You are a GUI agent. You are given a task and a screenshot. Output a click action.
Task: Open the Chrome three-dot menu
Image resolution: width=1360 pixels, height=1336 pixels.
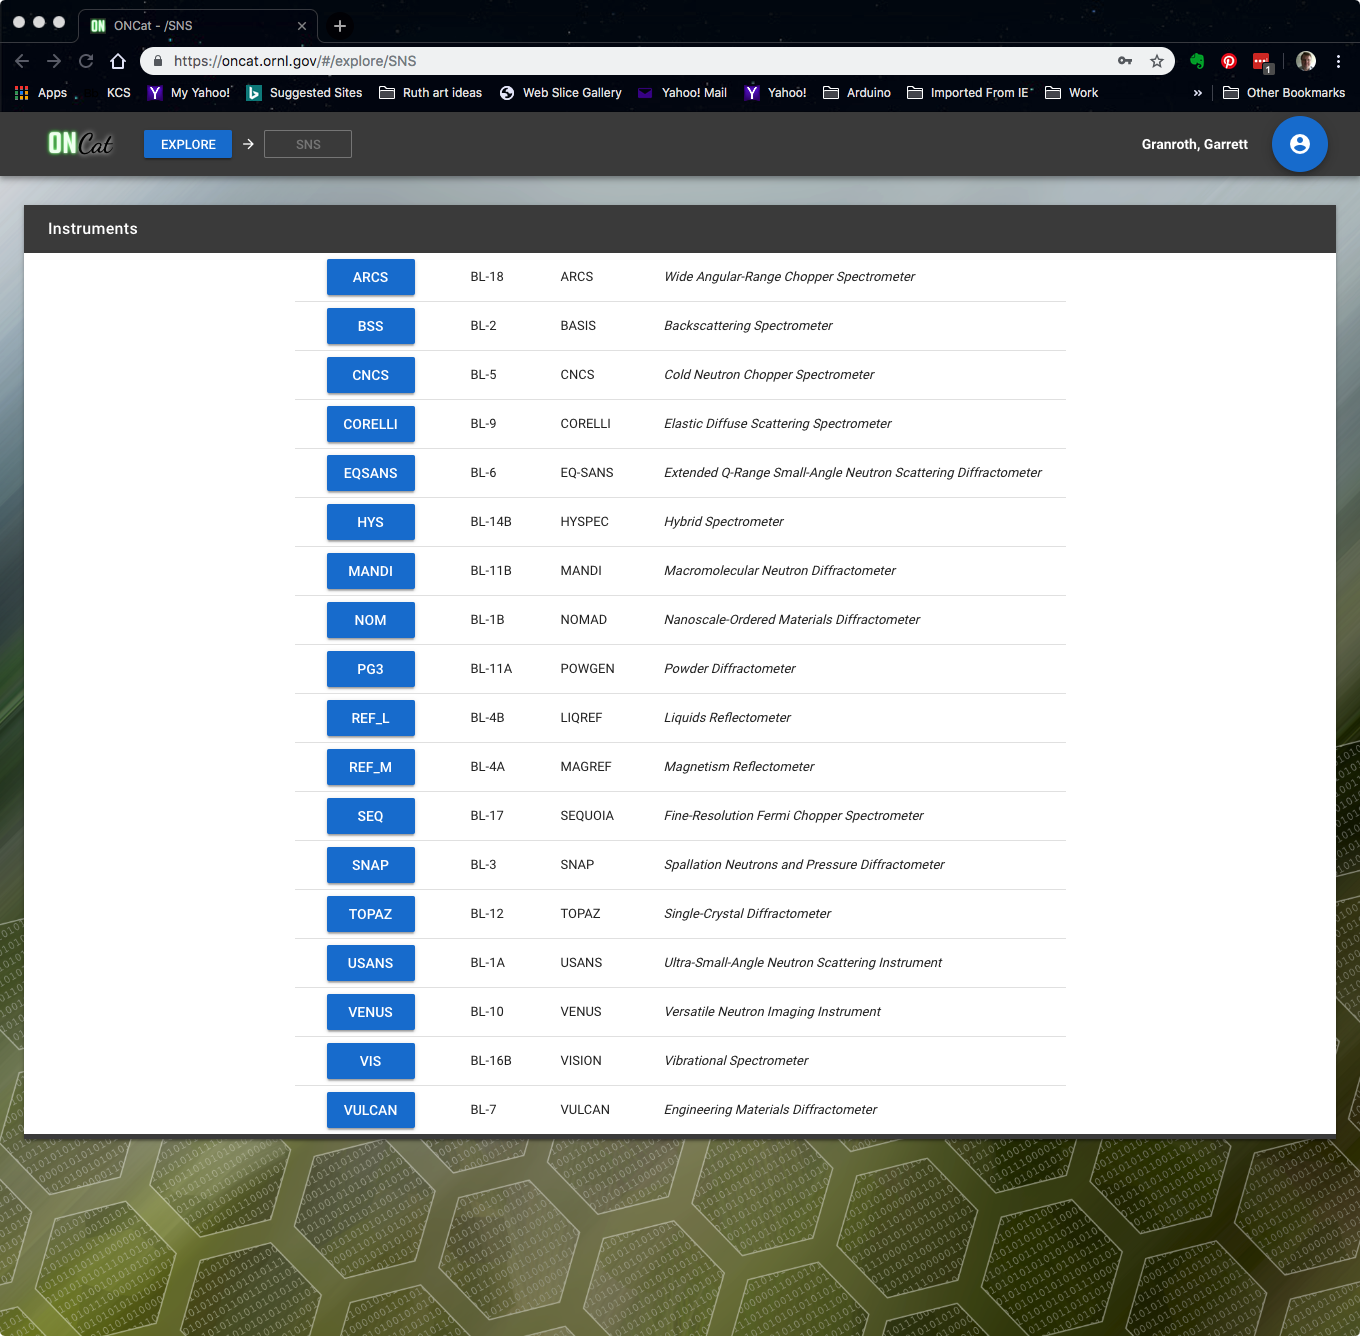tap(1338, 61)
